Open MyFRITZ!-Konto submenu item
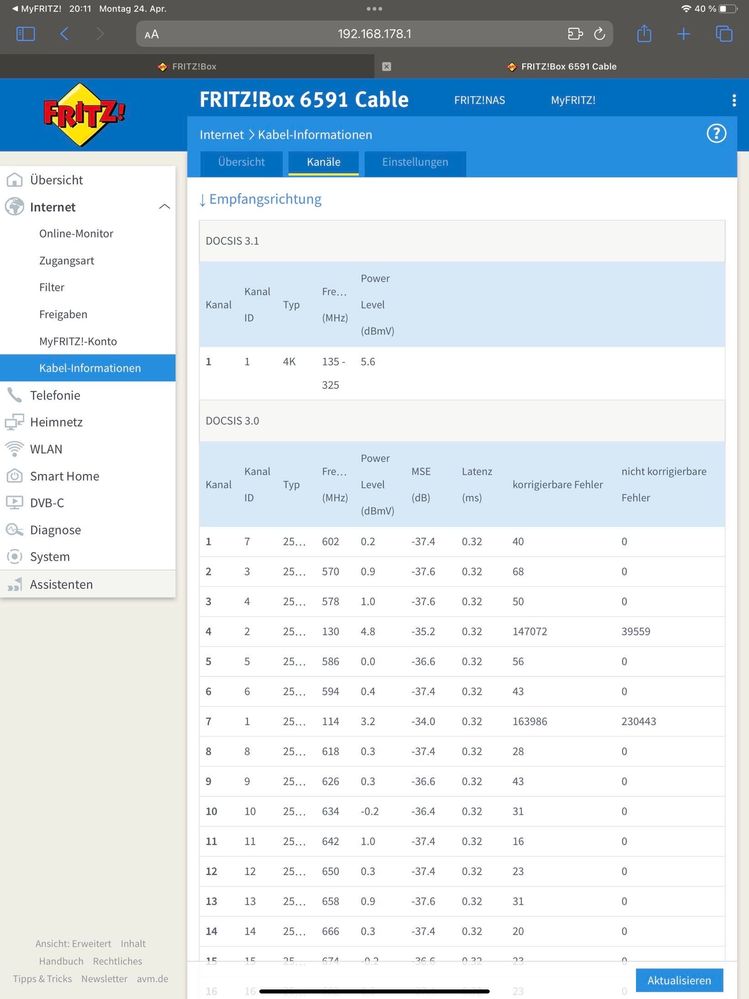The height and width of the screenshot is (999, 749). [x=78, y=341]
